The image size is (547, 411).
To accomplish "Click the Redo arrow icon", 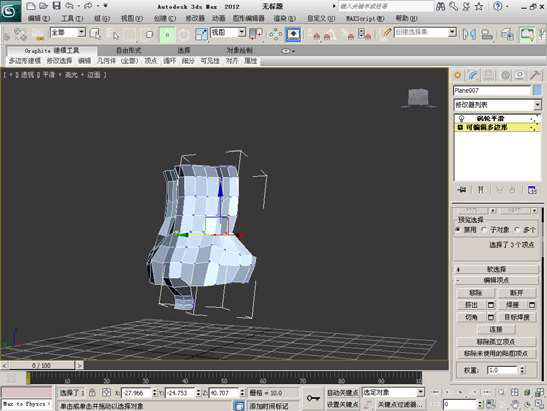I will (89, 6).
